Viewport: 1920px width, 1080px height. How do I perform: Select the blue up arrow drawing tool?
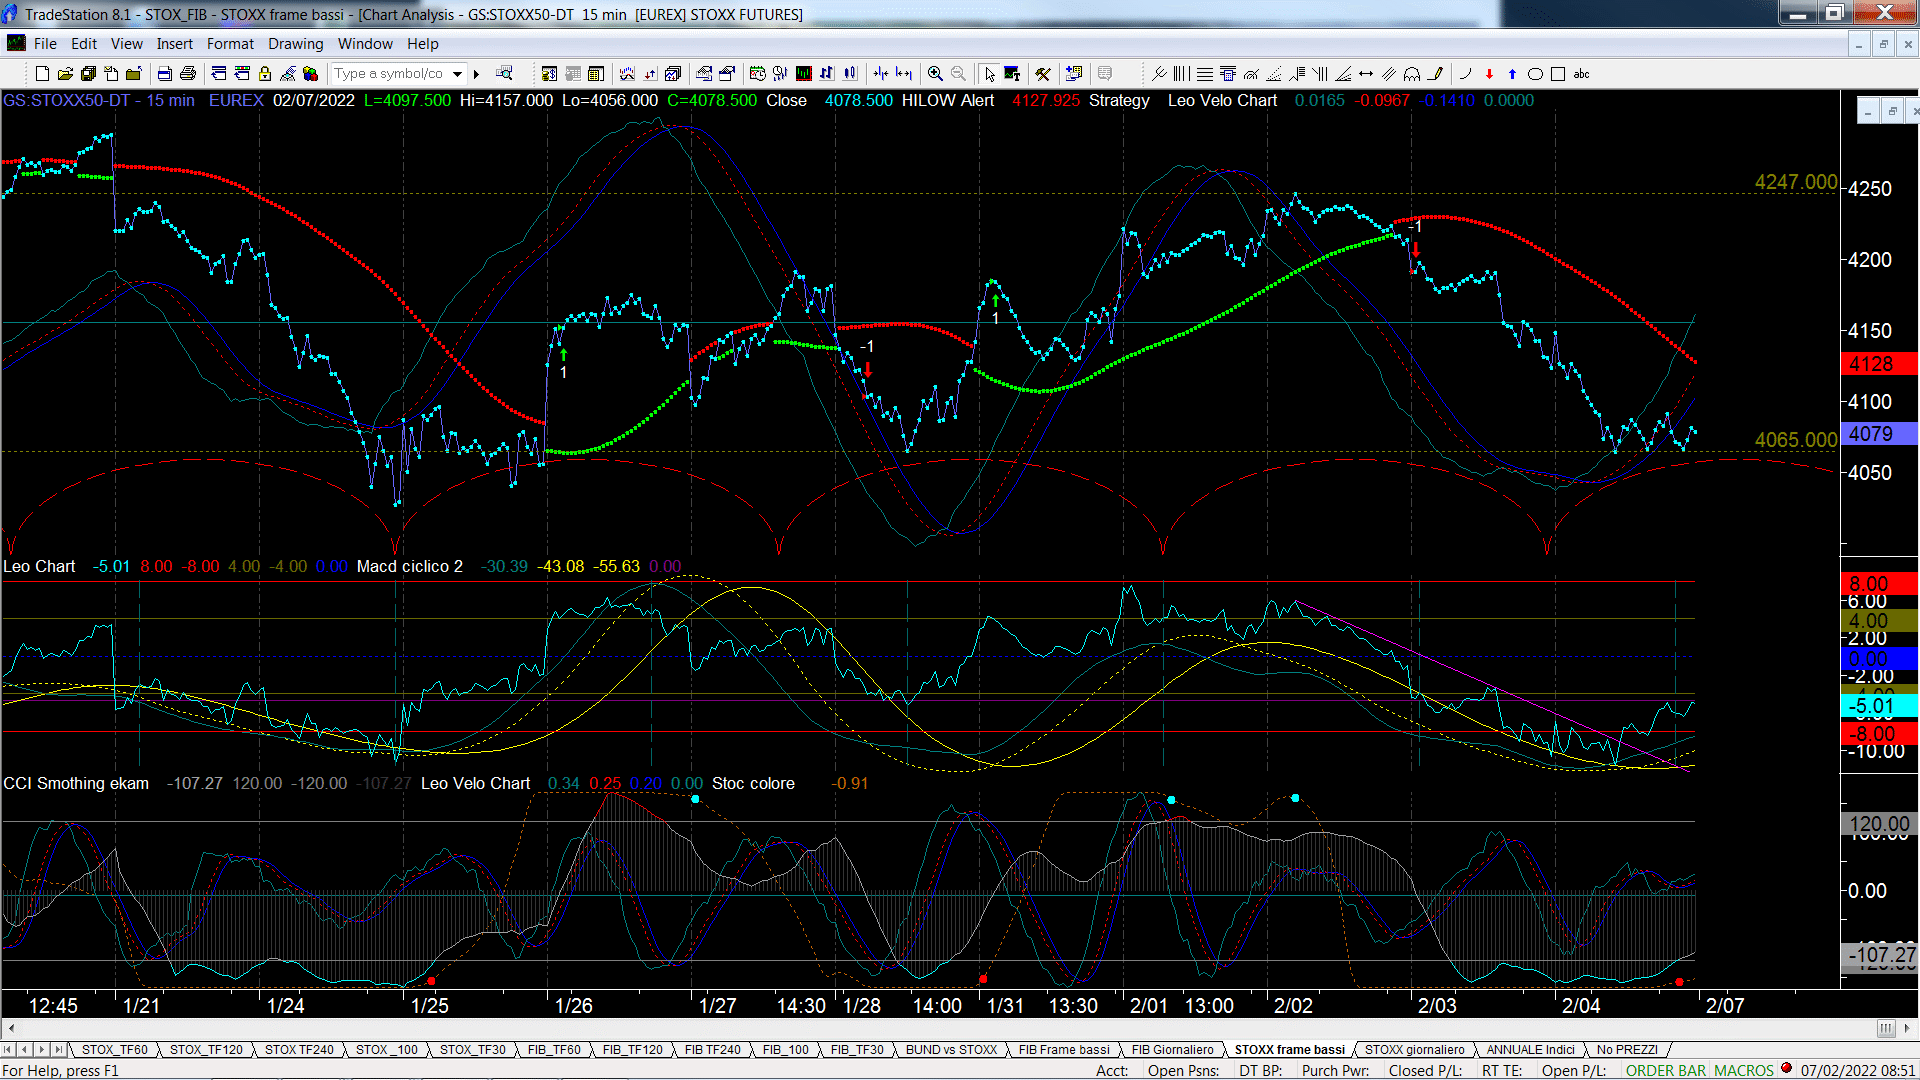(1512, 74)
